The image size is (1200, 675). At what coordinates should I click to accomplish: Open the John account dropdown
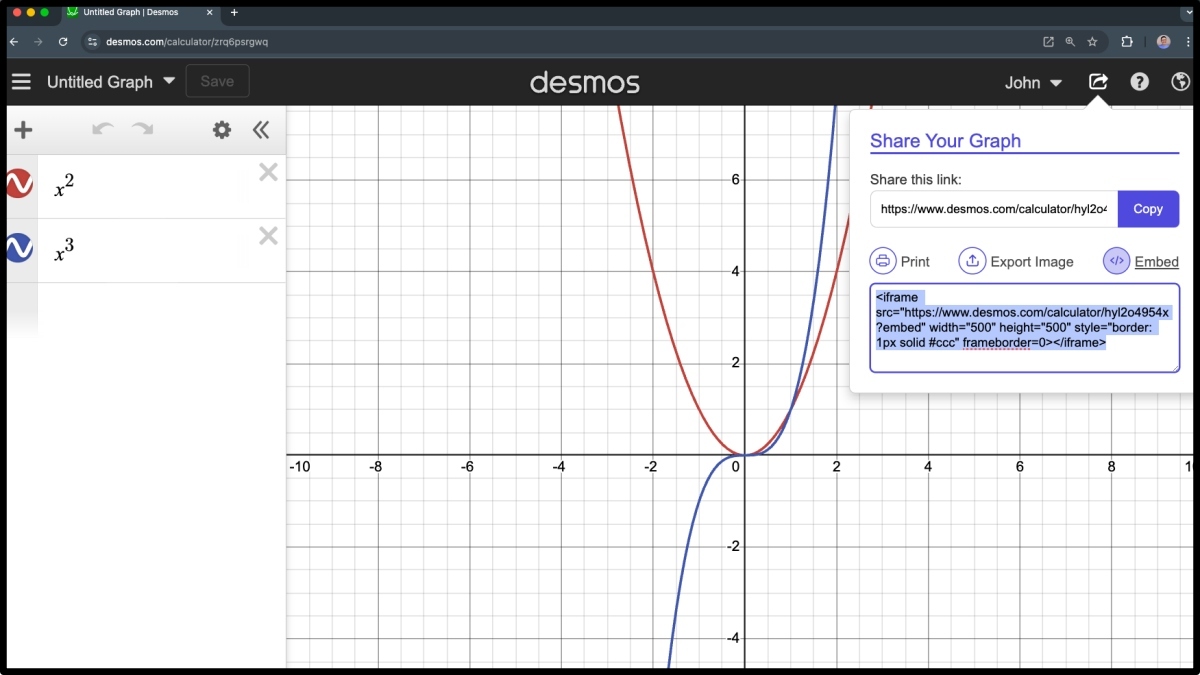1033,82
